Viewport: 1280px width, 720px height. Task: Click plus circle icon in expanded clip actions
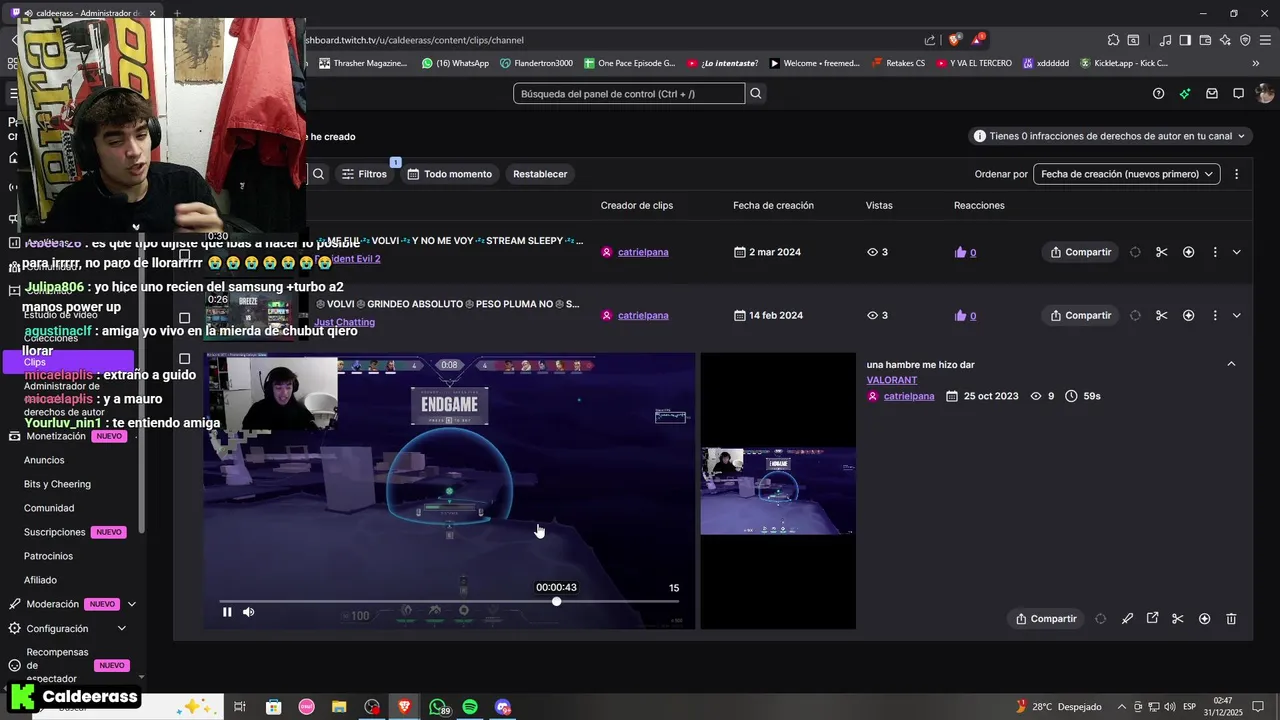pyautogui.click(x=1204, y=619)
